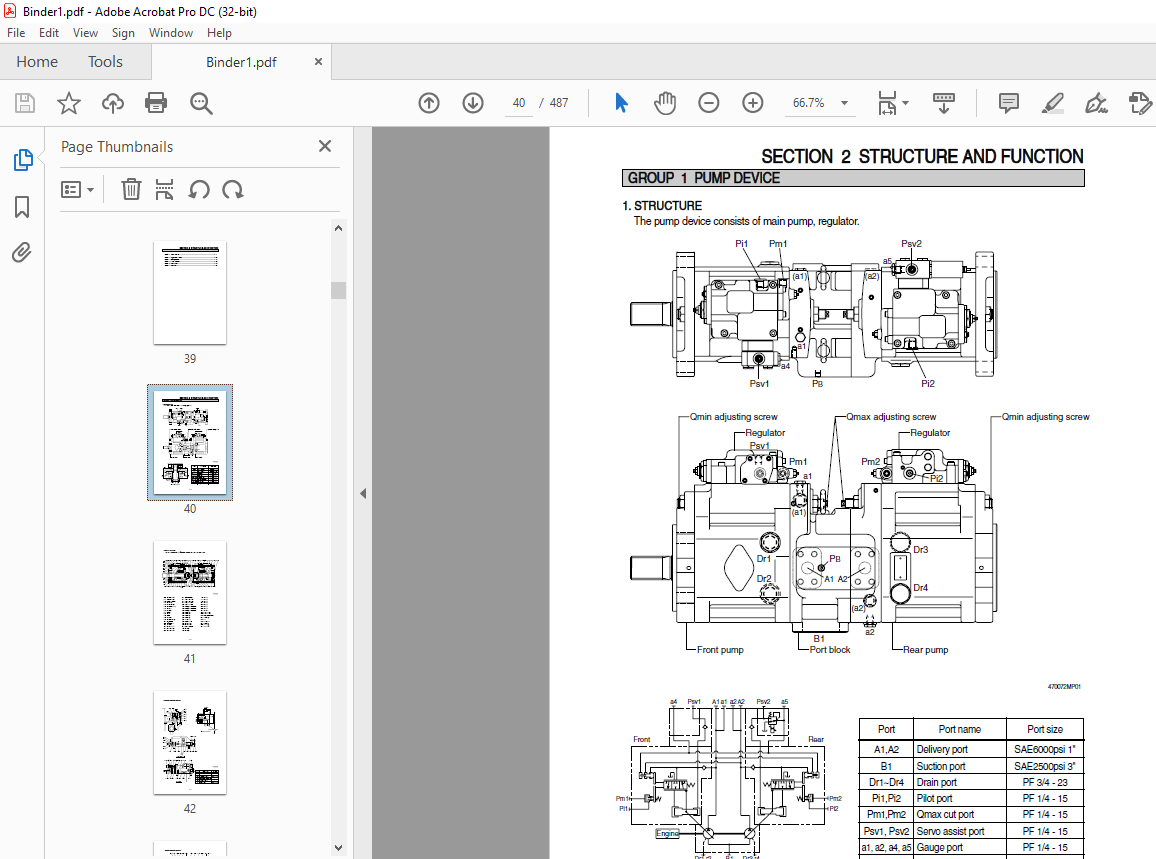Click the Save file icon
This screenshot has height=859, width=1156.
tap(25, 103)
